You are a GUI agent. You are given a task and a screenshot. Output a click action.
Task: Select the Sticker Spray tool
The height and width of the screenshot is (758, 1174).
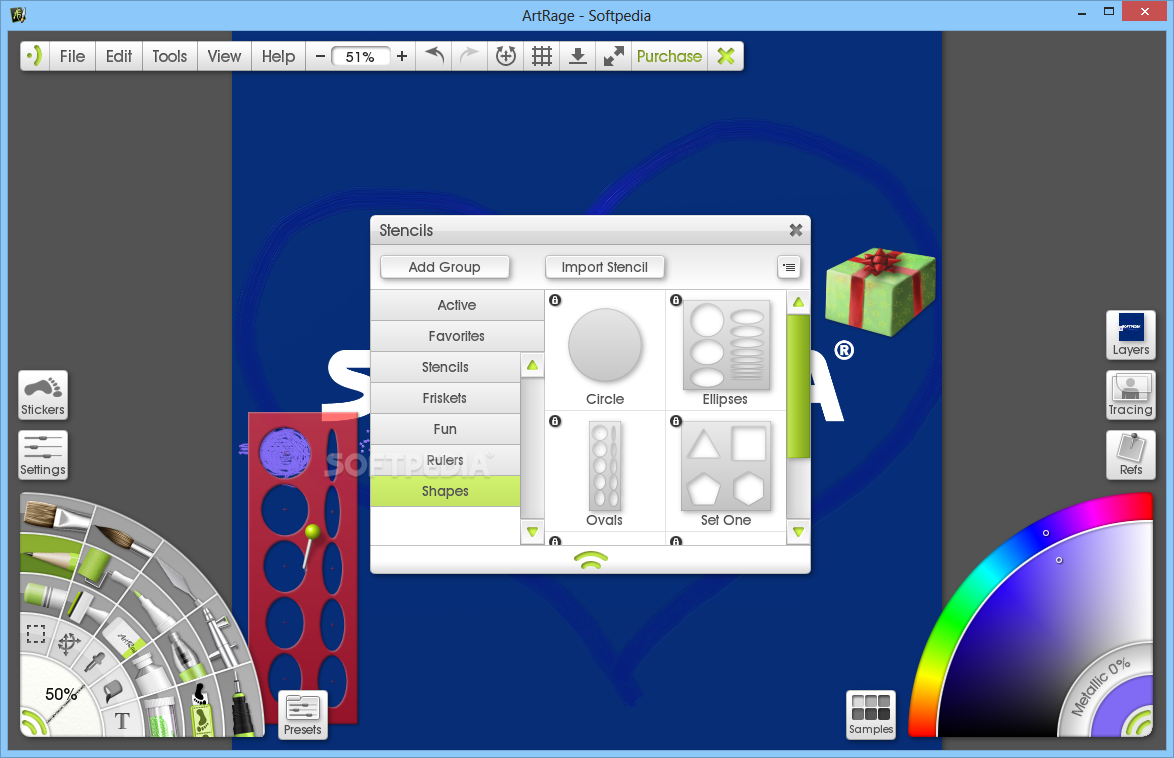point(199,710)
